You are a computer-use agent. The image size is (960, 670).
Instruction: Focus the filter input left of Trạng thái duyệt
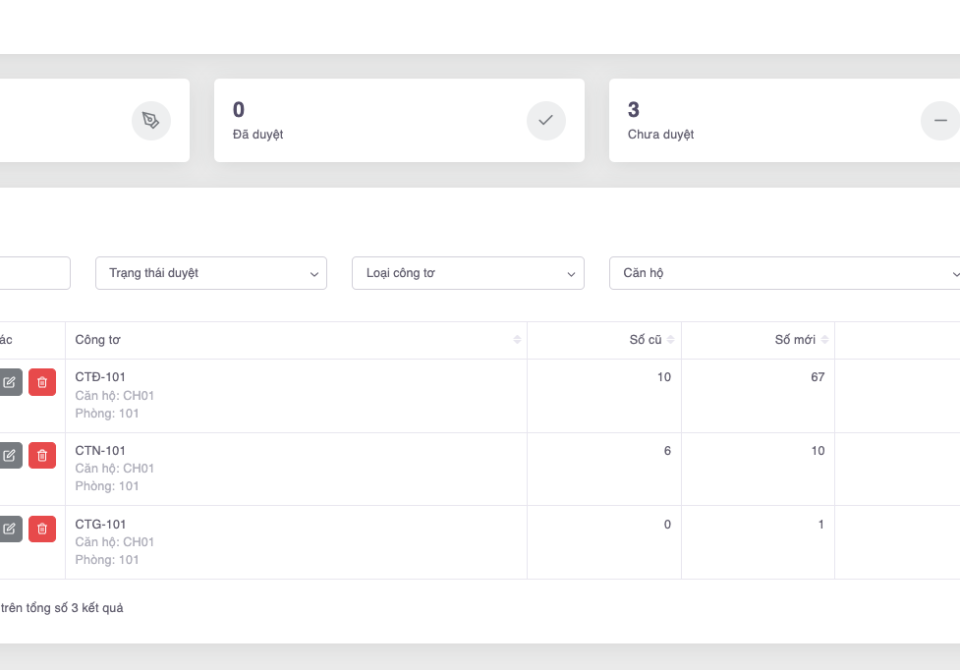click(35, 273)
